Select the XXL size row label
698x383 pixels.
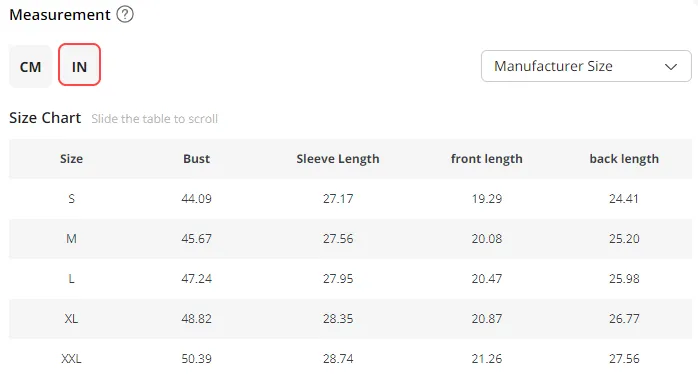tap(71, 359)
